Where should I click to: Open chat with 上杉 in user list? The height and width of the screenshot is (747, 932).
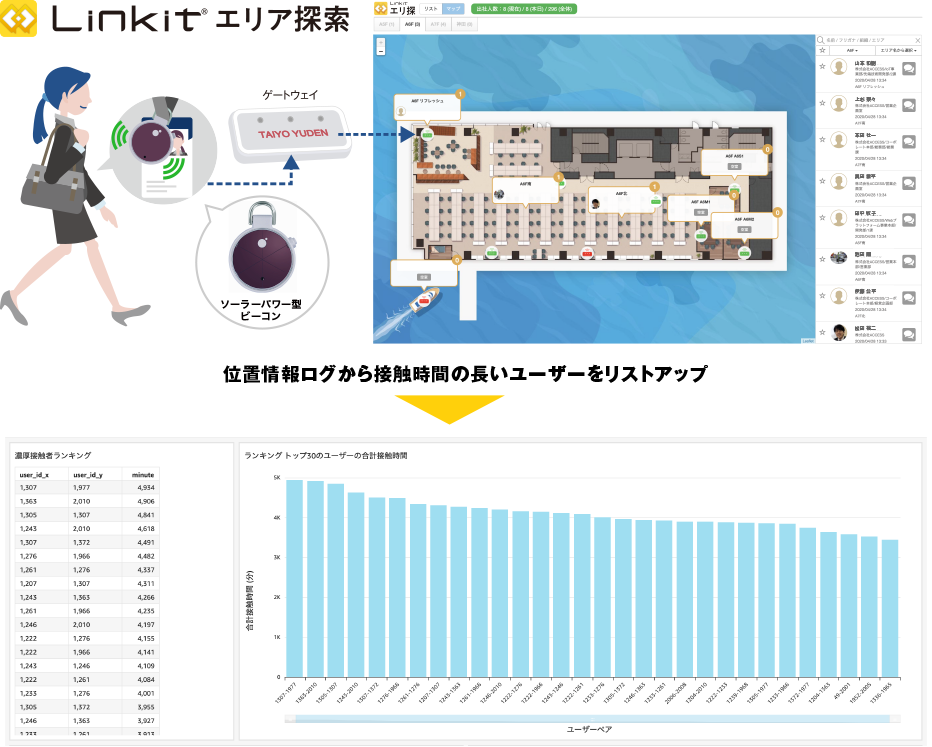(x=908, y=105)
